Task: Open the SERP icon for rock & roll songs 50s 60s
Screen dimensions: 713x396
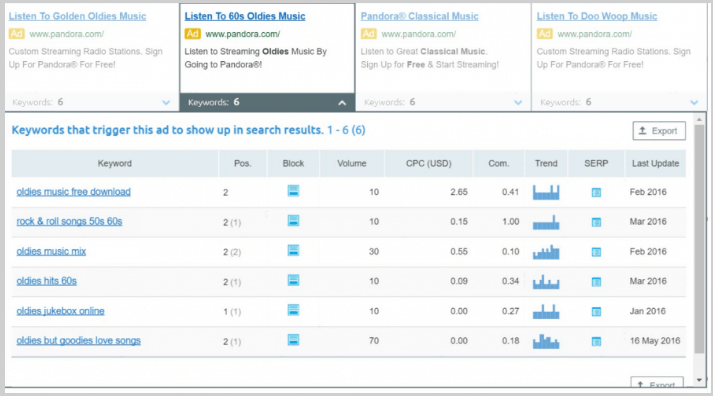Action: (x=596, y=222)
